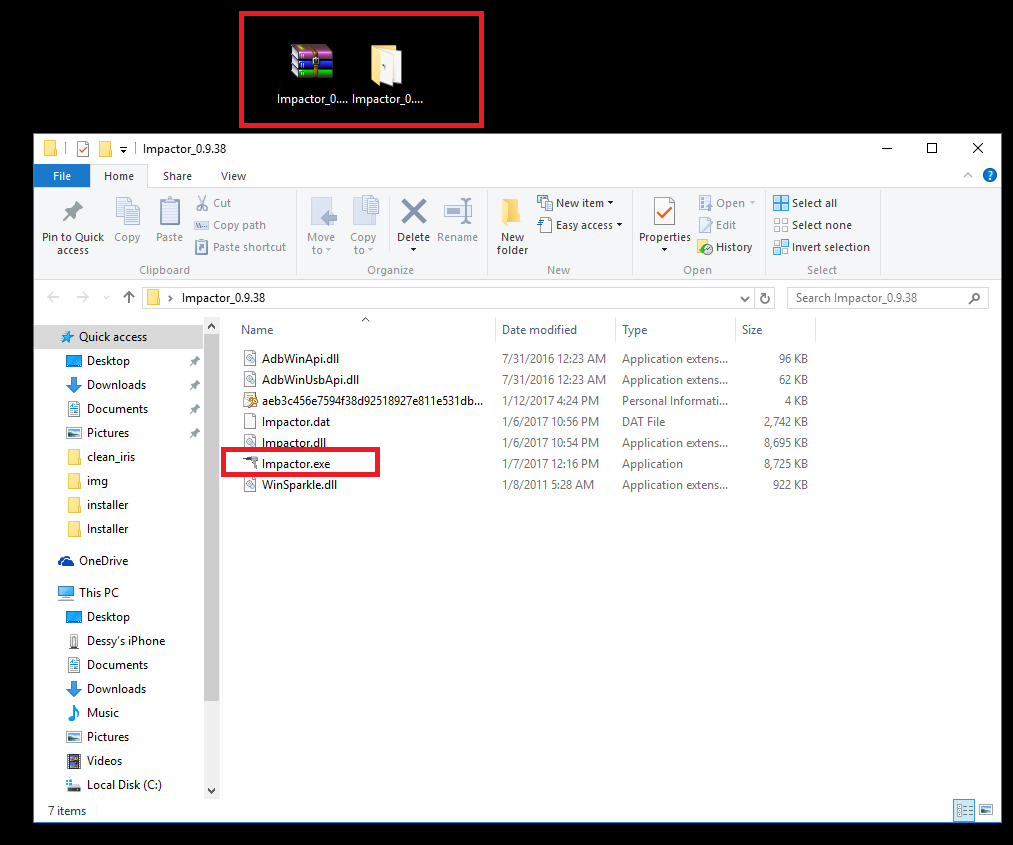Switch to the Share ribbon tab
1013x845 pixels.
click(177, 176)
